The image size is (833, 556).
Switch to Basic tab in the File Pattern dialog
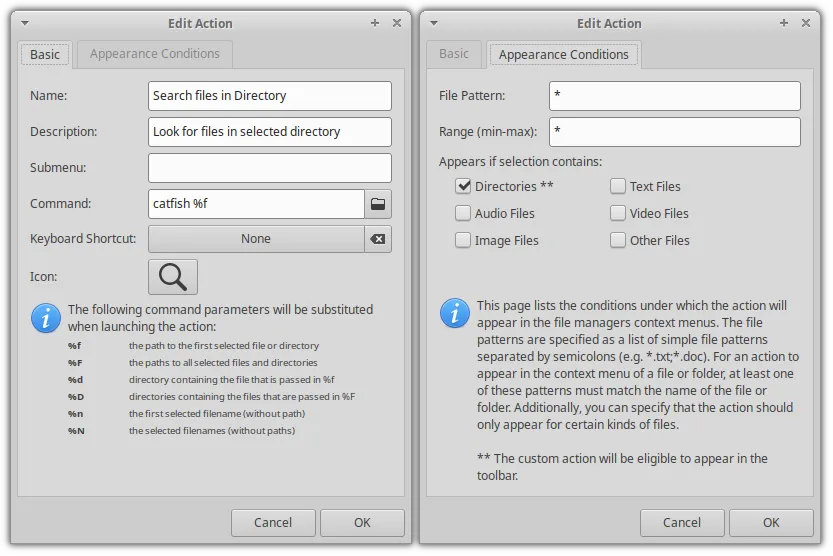[x=454, y=54]
